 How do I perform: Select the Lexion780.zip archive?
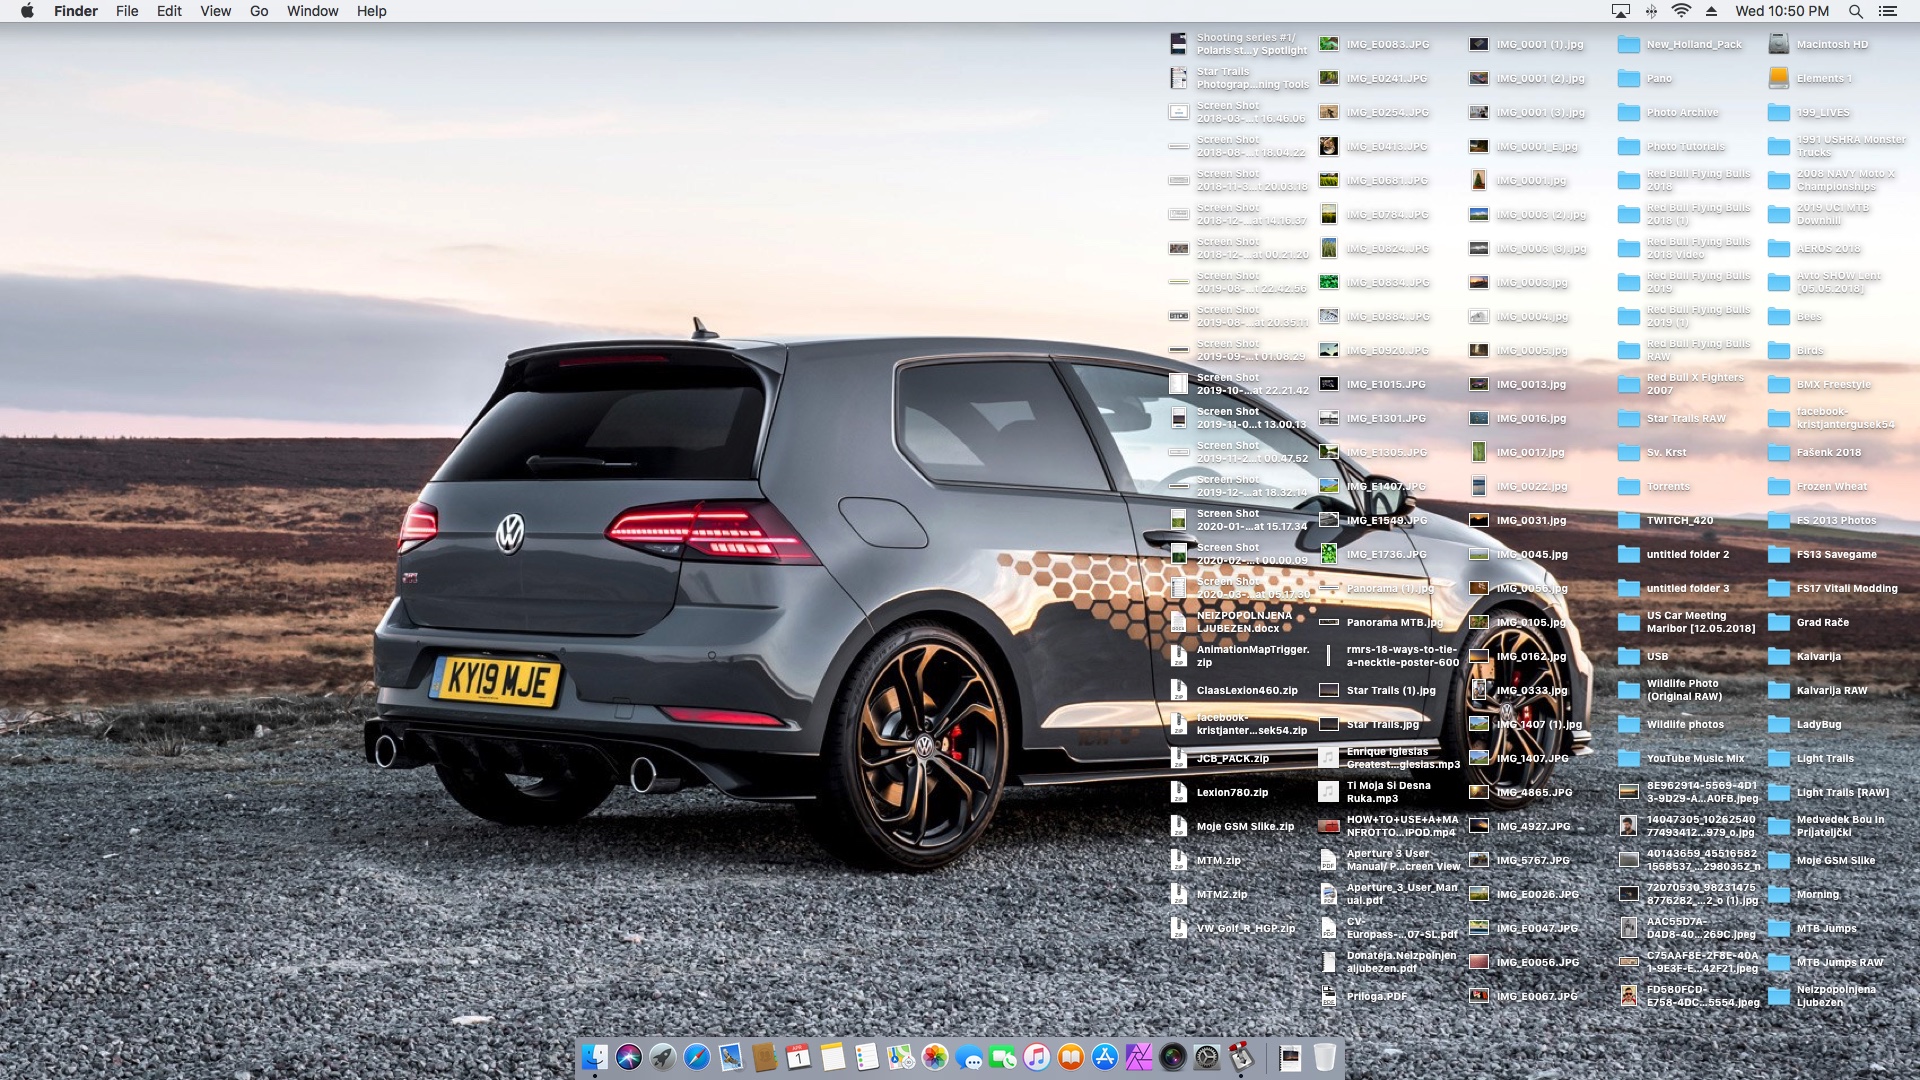tap(1219, 792)
